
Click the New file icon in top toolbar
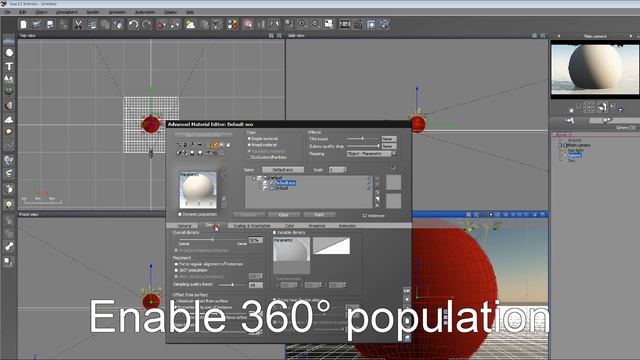(24, 24)
